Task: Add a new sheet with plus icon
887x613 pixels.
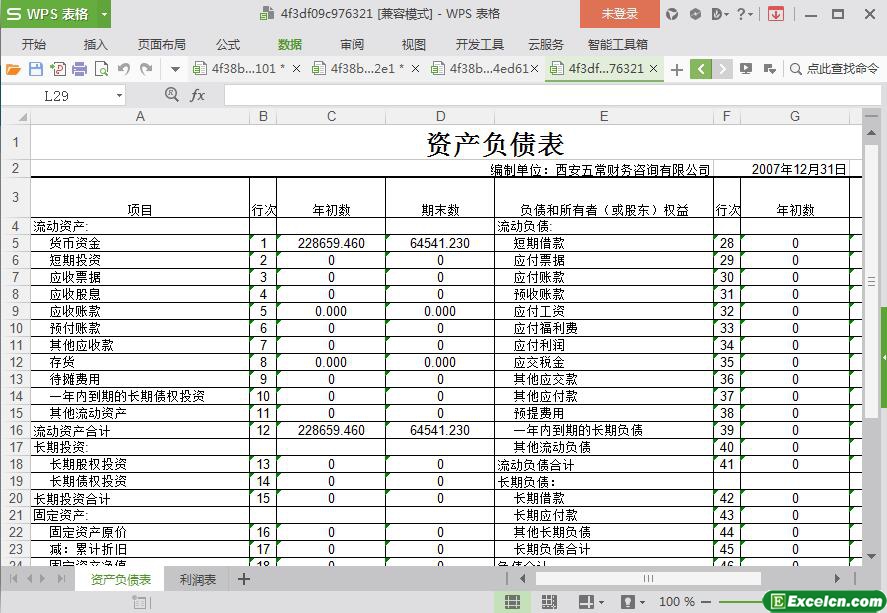Action: tap(243, 579)
